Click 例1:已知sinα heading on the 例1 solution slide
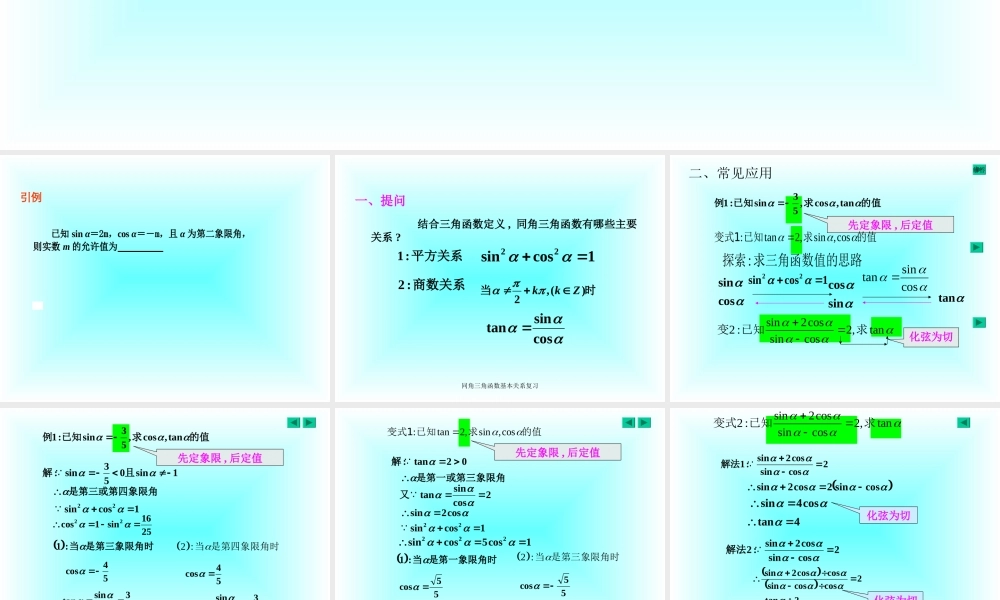 (126, 437)
